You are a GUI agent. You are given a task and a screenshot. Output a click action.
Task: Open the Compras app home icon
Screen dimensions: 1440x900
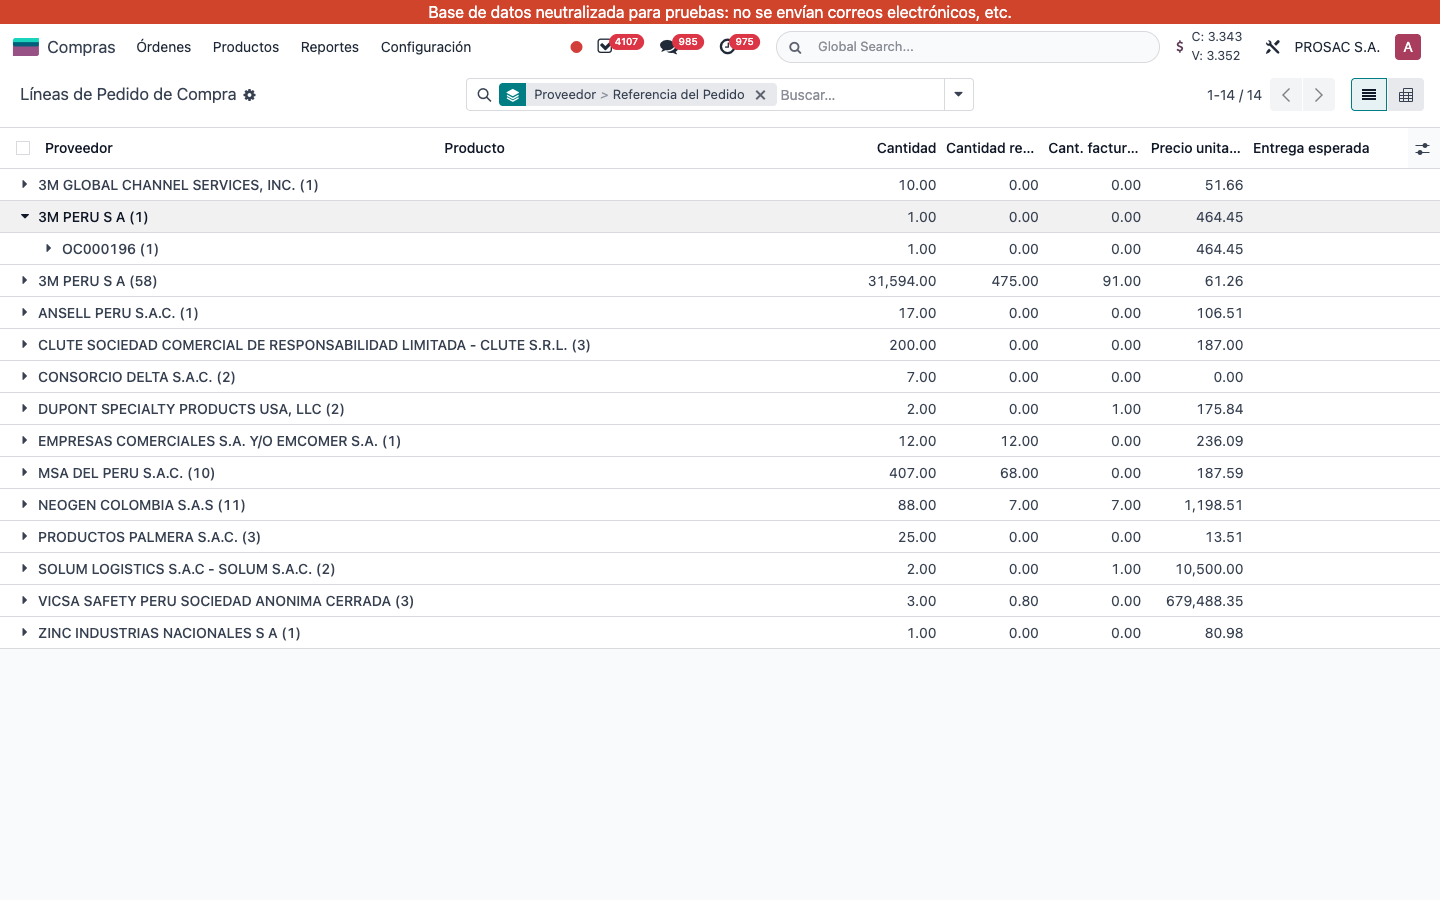[x=26, y=47]
